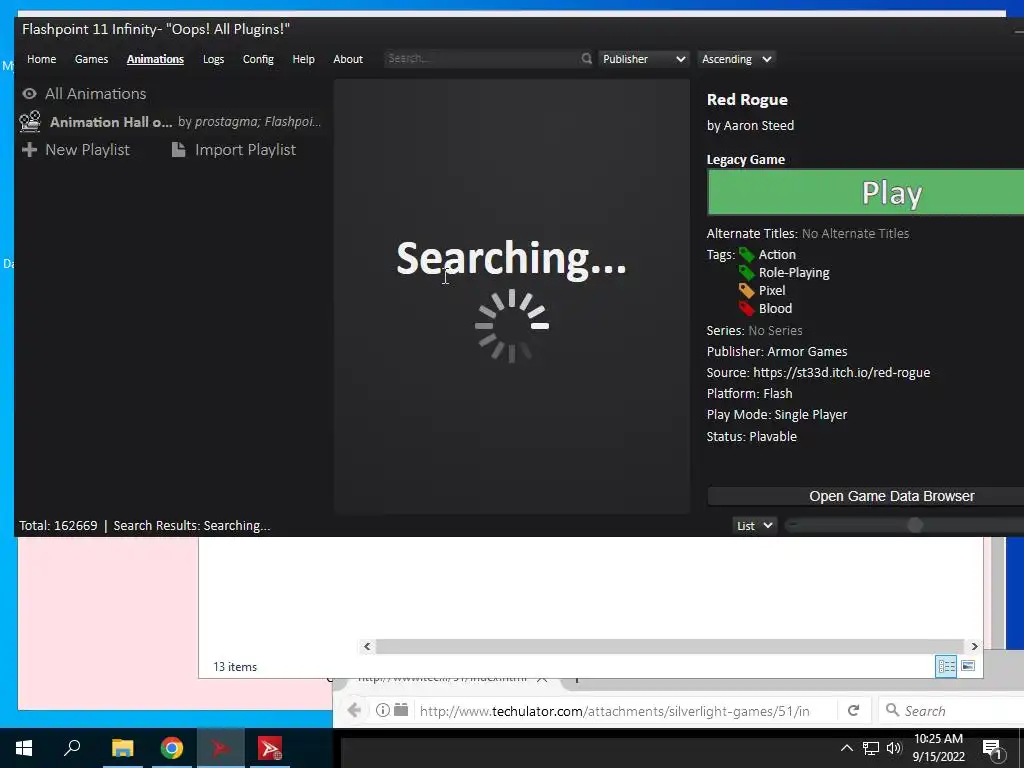Click the plus icon for New Playlist
Viewport: 1024px width, 768px height.
29,150
